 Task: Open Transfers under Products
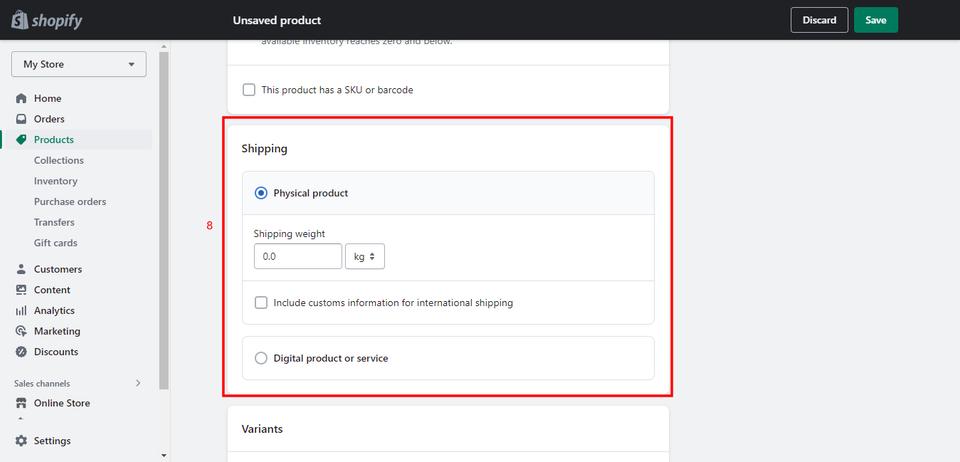(x=54, y=222)
